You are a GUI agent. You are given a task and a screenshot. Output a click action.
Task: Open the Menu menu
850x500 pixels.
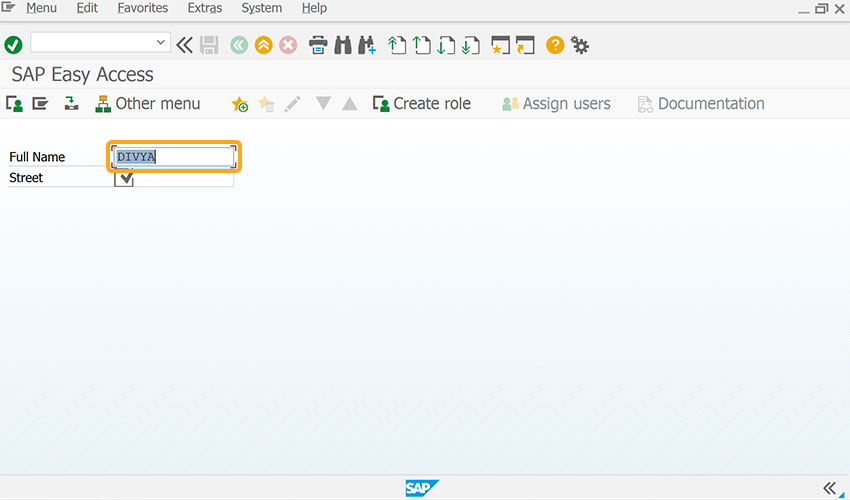pos(42,8)
